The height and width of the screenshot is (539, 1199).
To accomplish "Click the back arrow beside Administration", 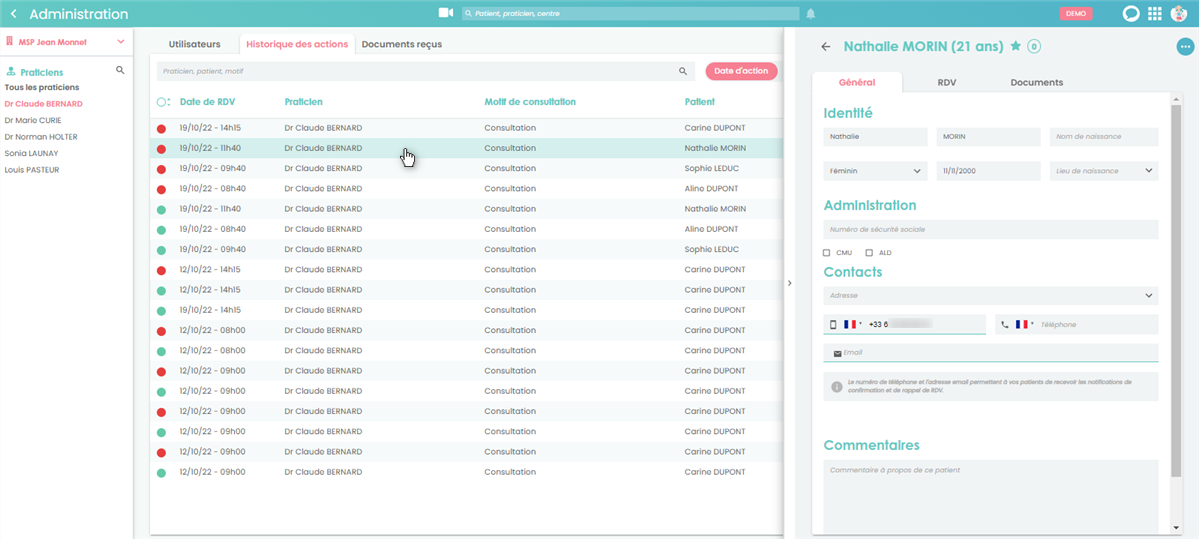I will 13,14.
